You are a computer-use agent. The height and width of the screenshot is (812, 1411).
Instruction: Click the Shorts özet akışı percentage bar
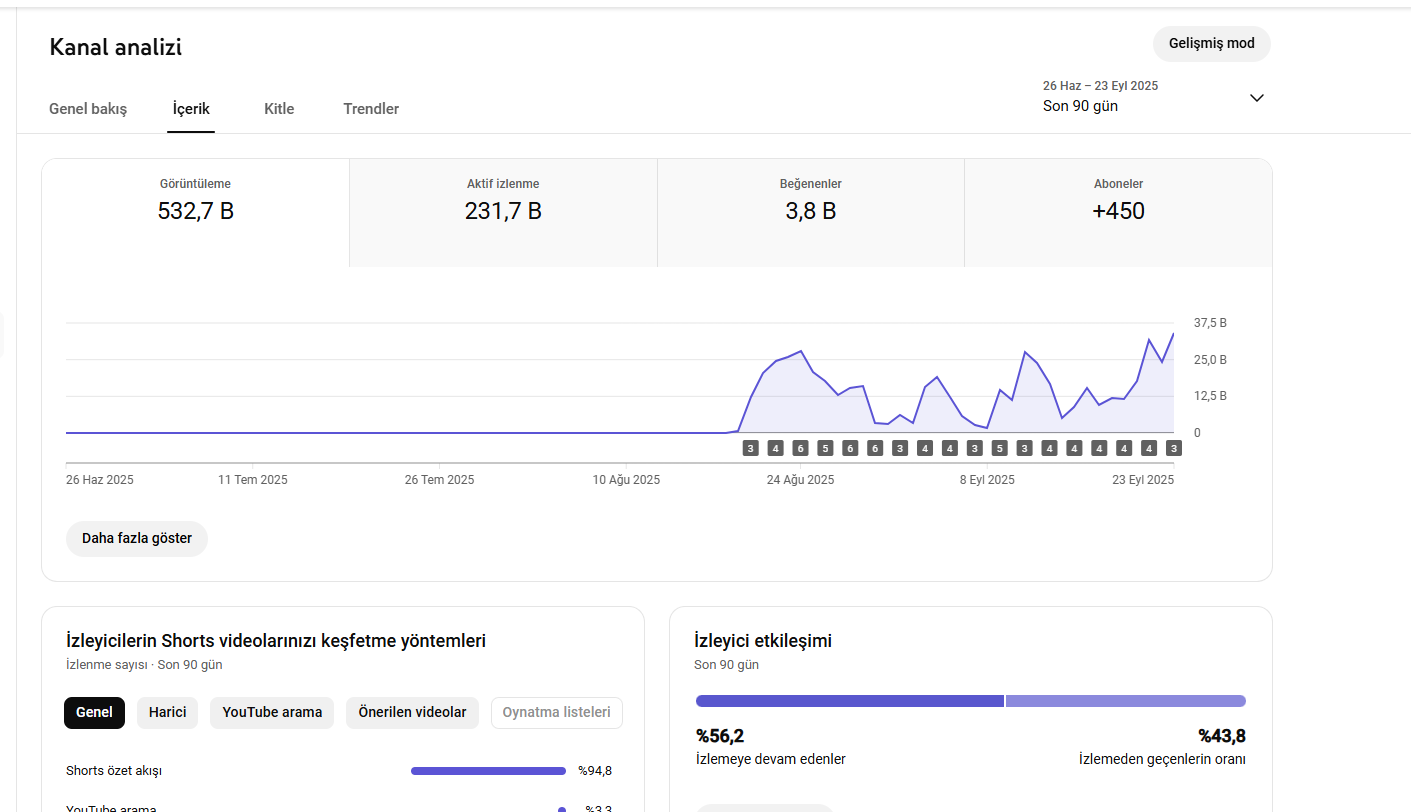(x=488, y=771)
